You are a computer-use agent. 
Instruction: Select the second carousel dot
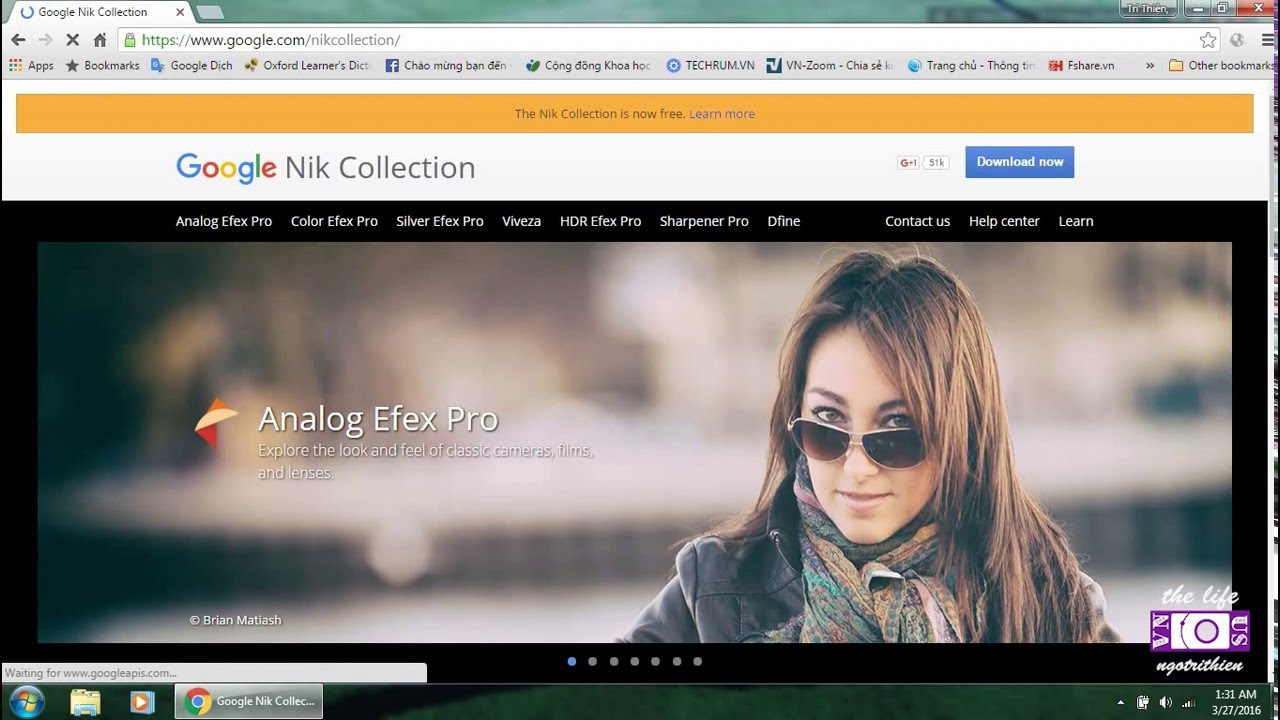(x=593, y=661)
